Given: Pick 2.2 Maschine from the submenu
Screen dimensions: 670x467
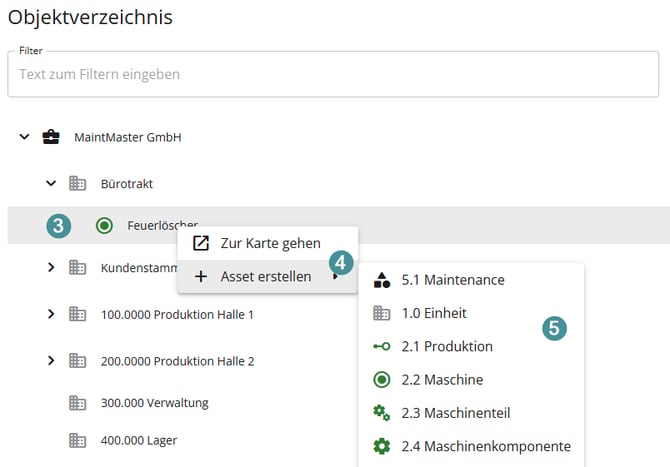Looking at the screenshot, I should 471,379.
